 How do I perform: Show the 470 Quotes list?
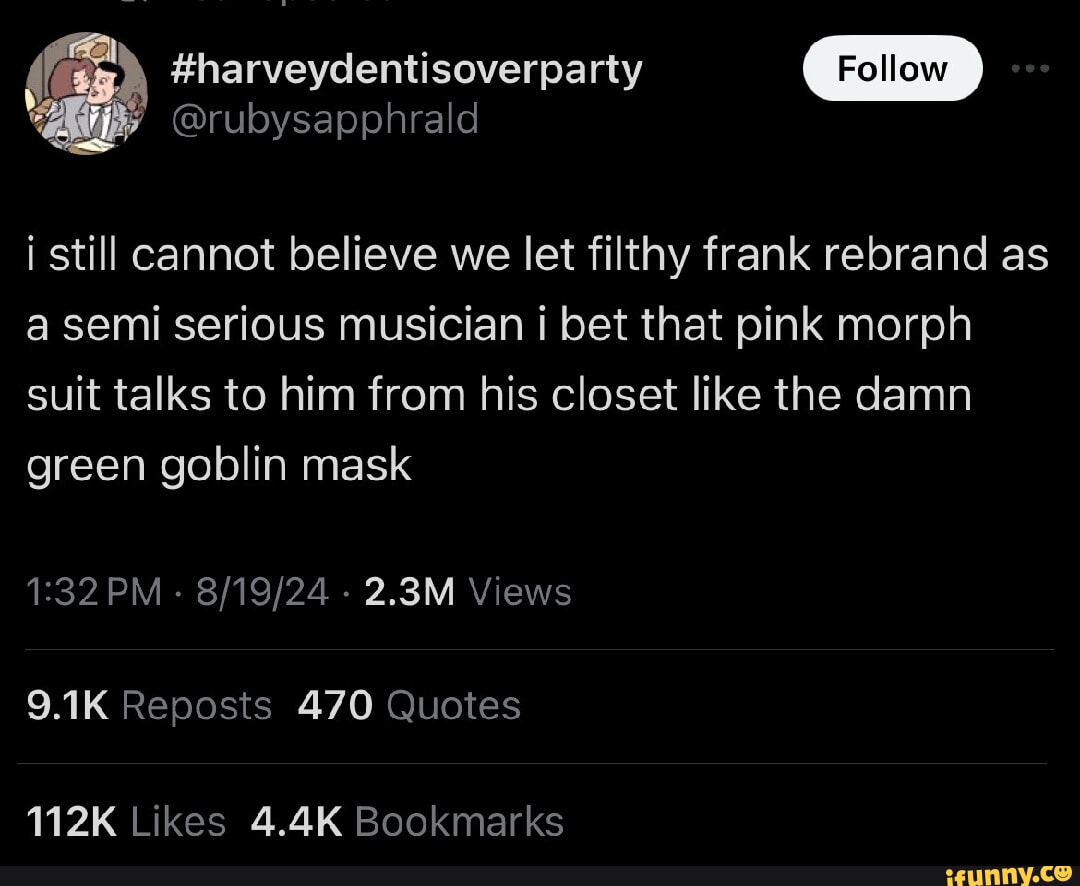point(409,706)
